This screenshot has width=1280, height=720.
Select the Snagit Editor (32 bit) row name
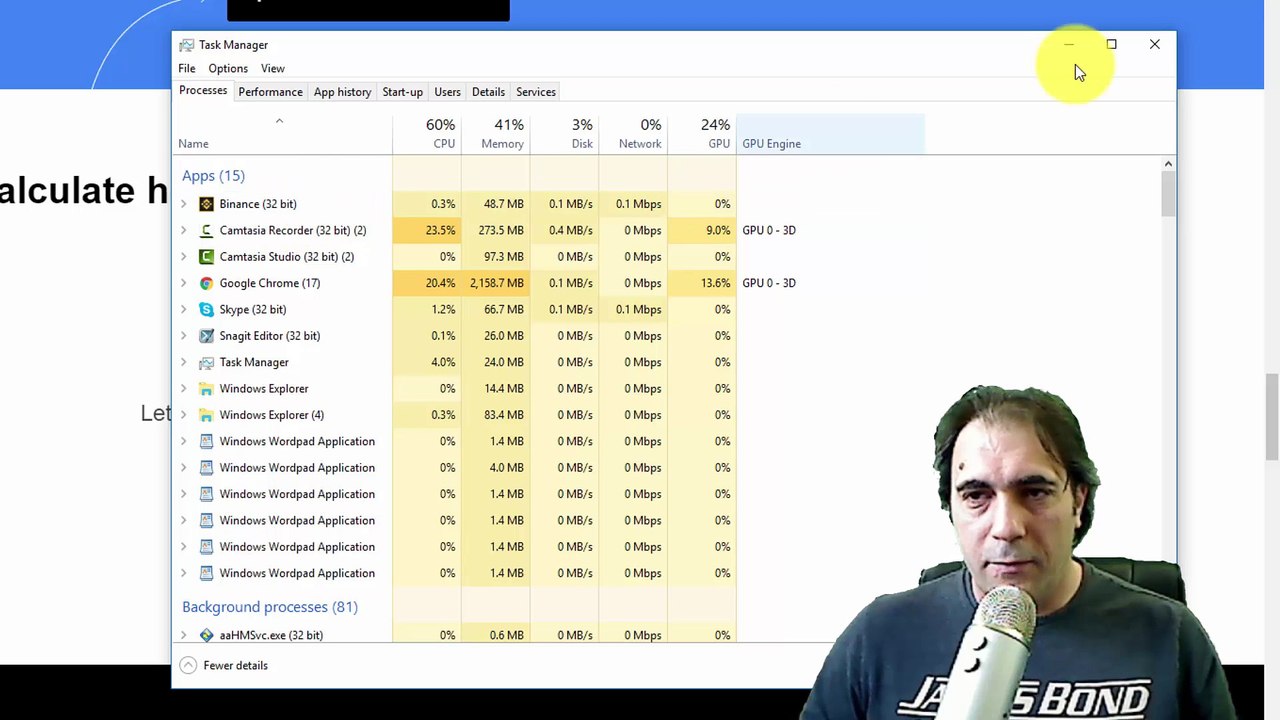pyautogui.click(x=270, y=336)
